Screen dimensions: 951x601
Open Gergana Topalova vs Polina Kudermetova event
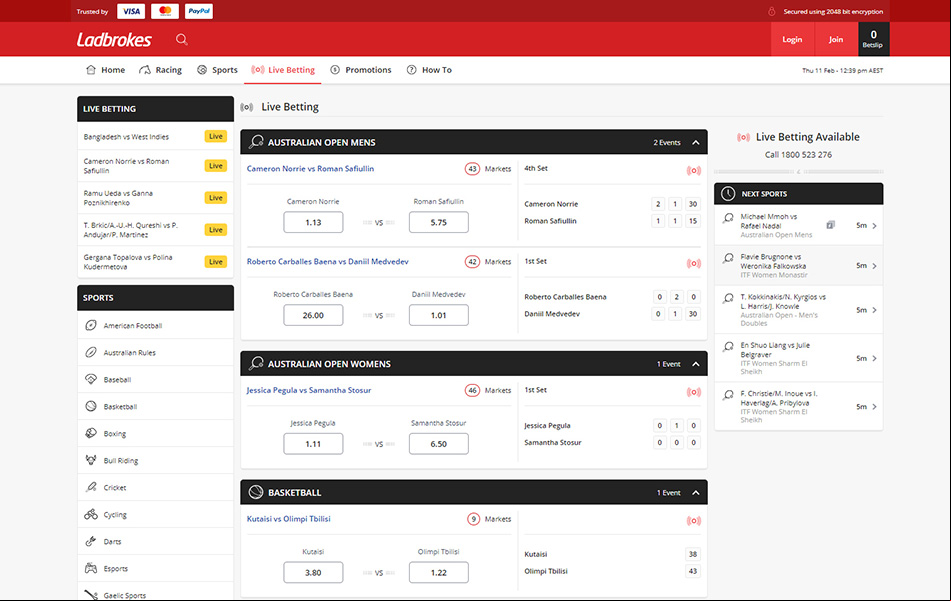click(x=155, y=262)
